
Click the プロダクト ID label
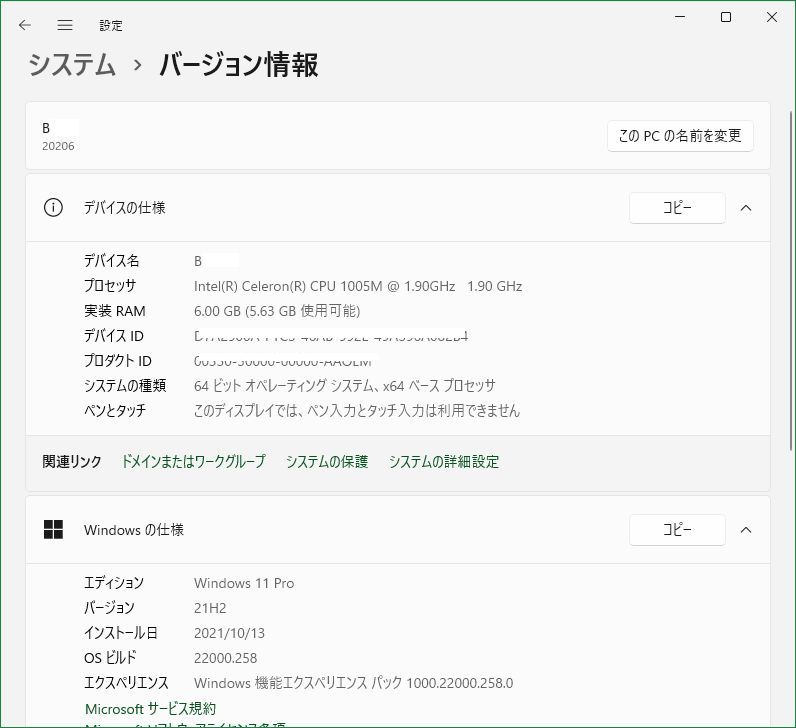pyautogui.click(x=118, y=360)
